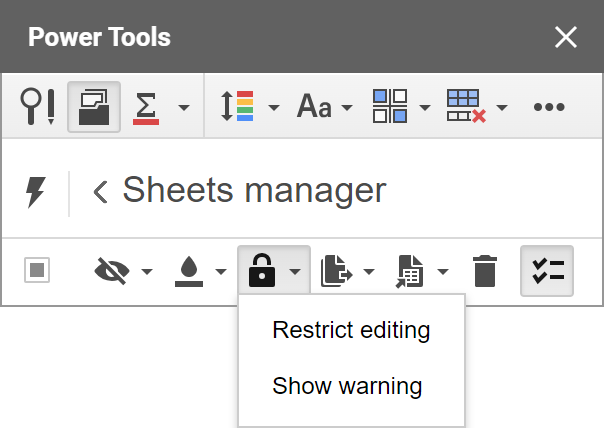Toggle the select all sheets checkbox
The width and height of the screenshot is (604, 428).
(x=37, y=270)
